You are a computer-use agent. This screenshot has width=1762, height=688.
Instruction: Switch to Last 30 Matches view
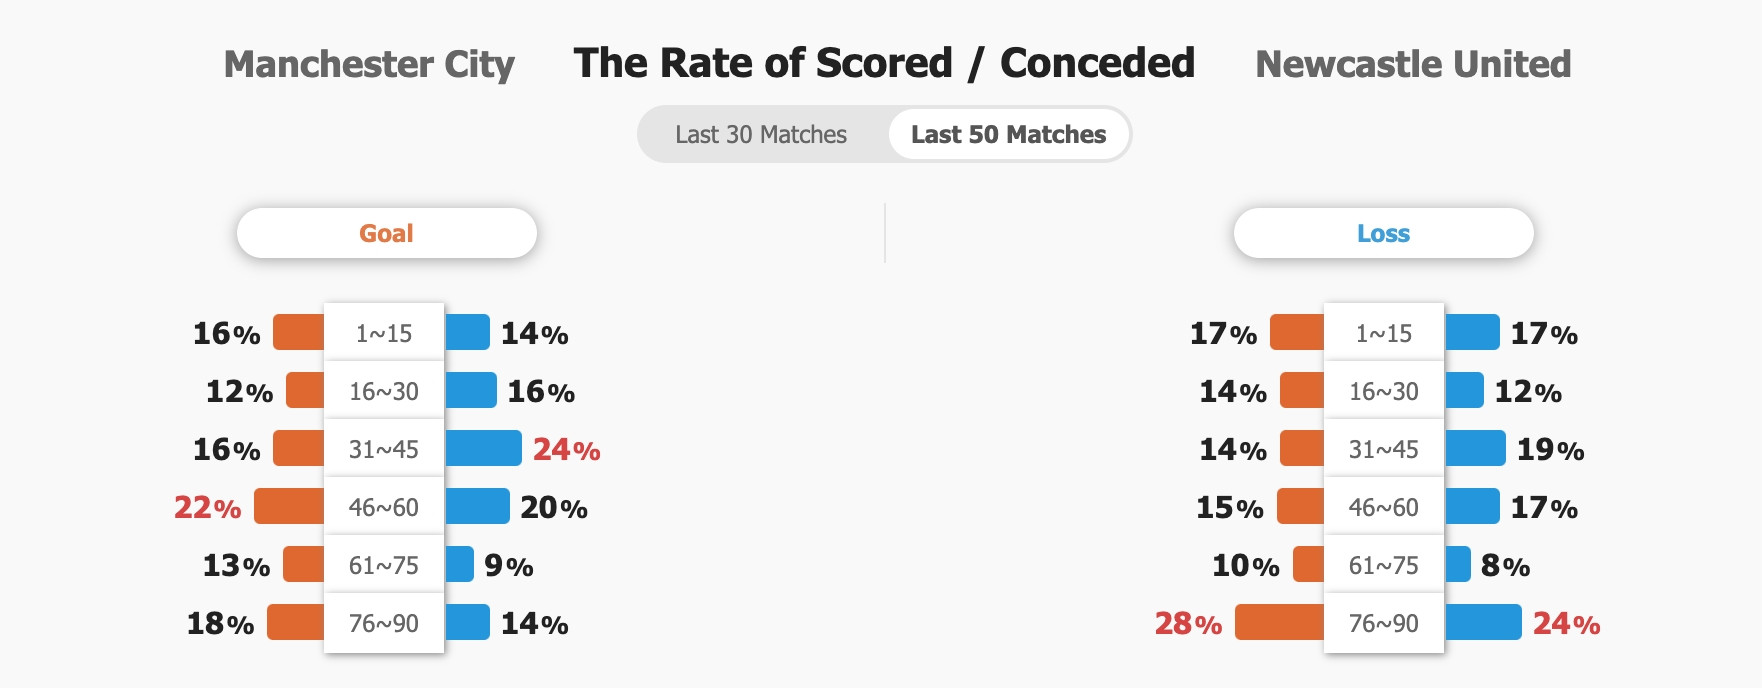coord(761,134)
